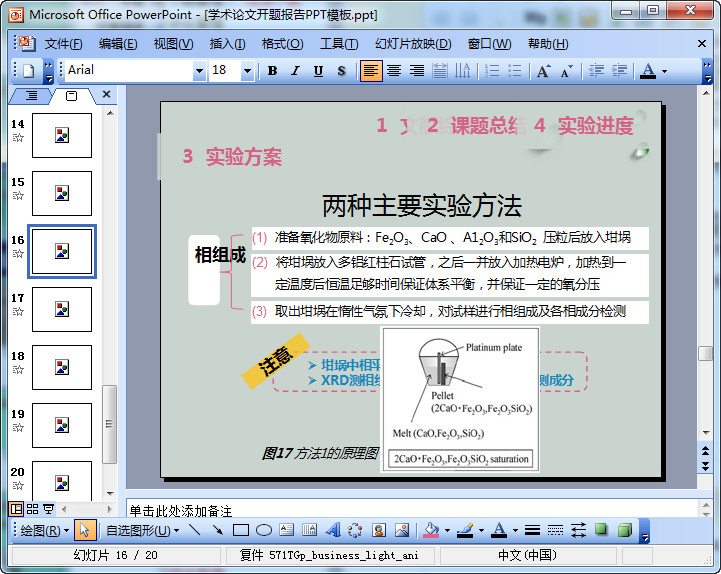
Task: Open the fill color dropdown arrow
Action: [x=447, y=531]
